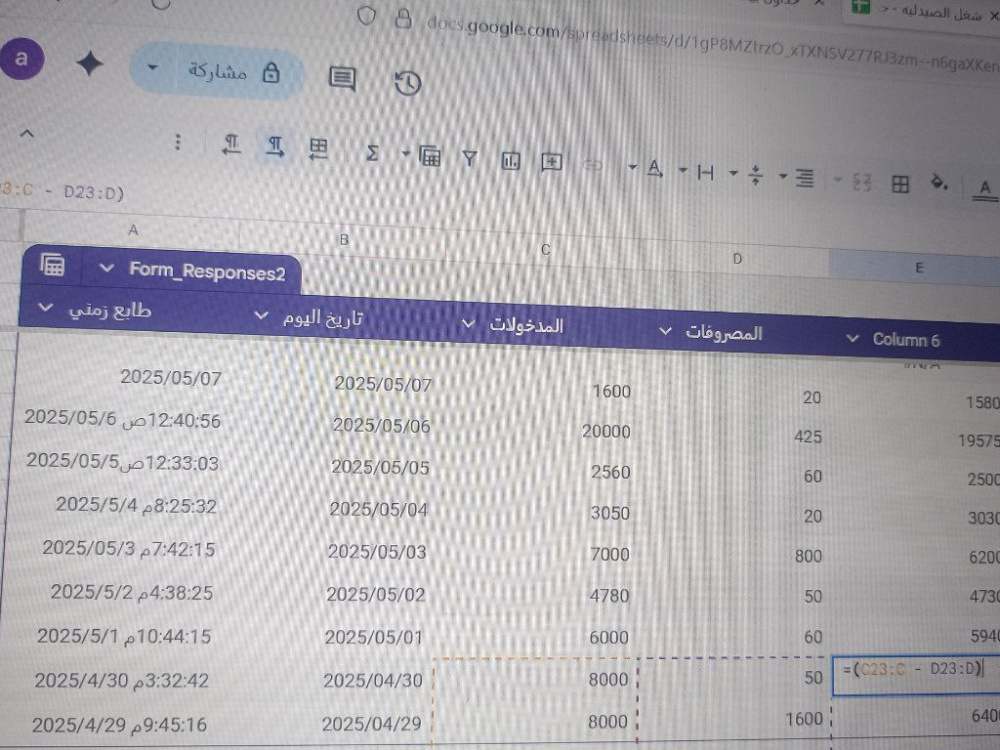
Task: Open the المدخولات column dropdown
Action: (468, 324)
